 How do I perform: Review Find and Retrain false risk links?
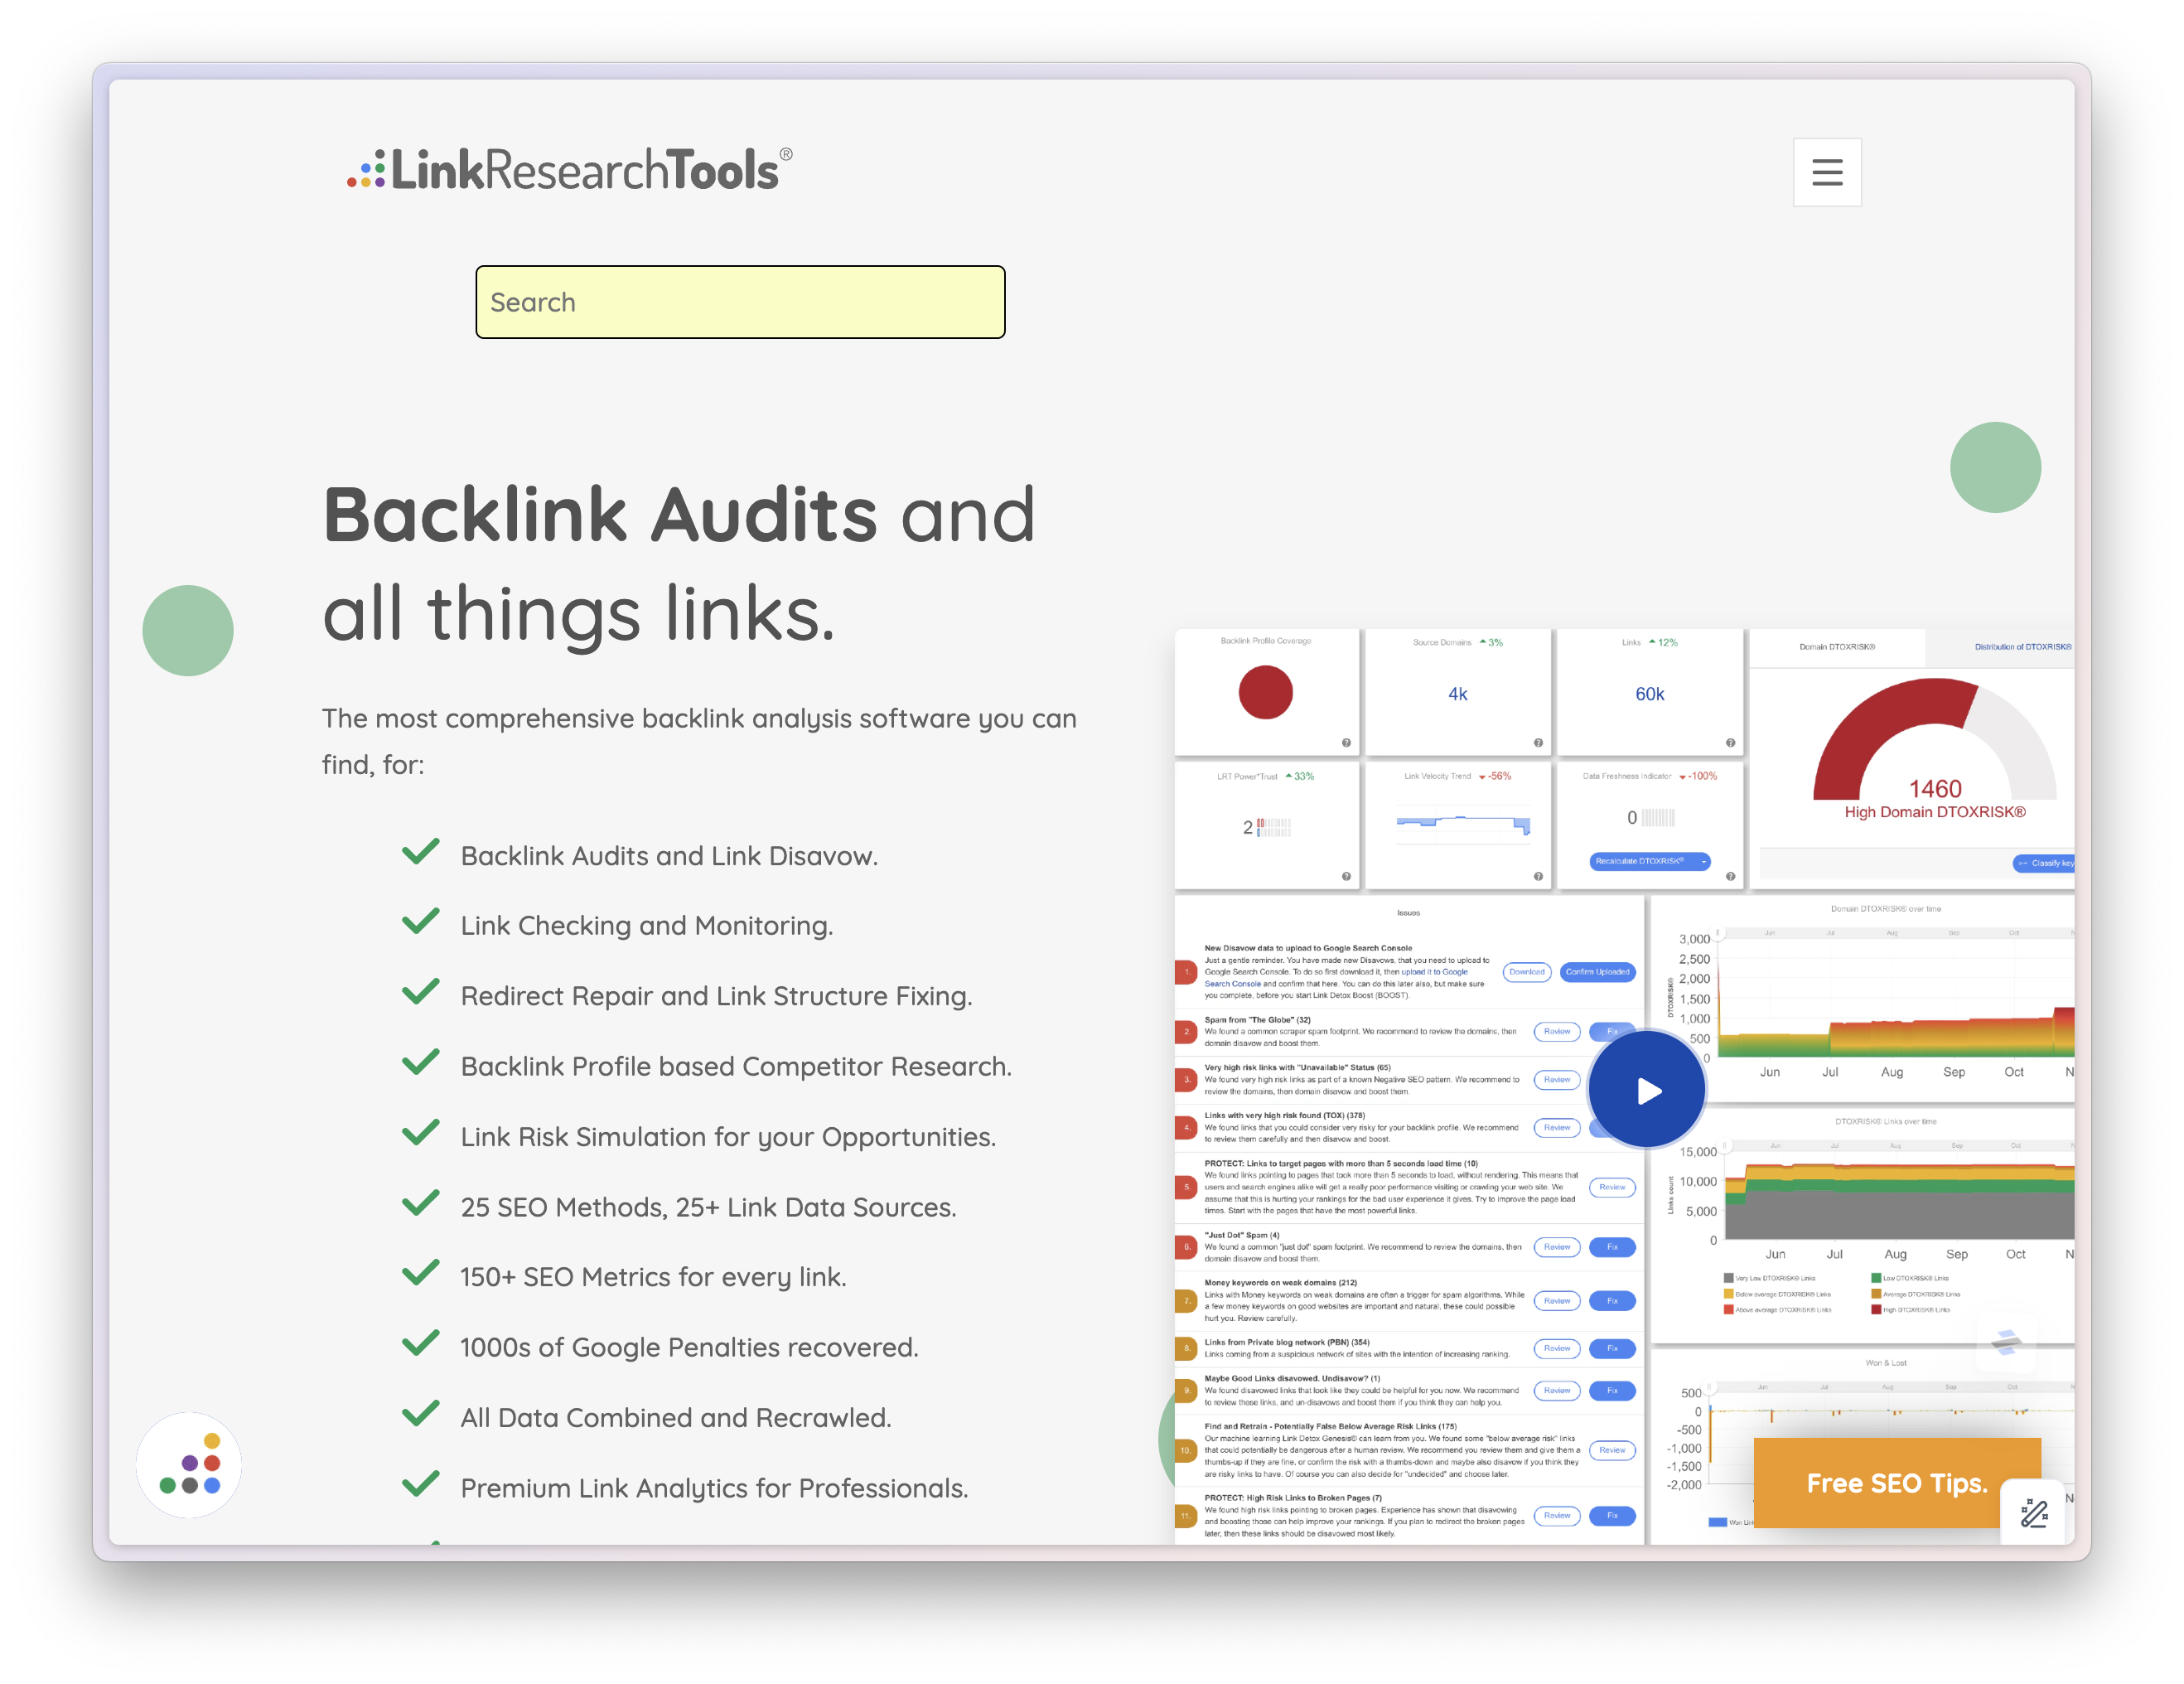pyautogui.click(x=1612, y=1450)
